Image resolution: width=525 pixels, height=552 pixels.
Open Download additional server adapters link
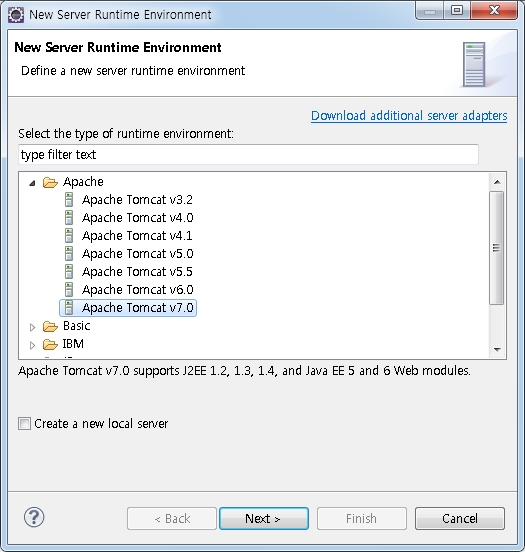(409, 115)
